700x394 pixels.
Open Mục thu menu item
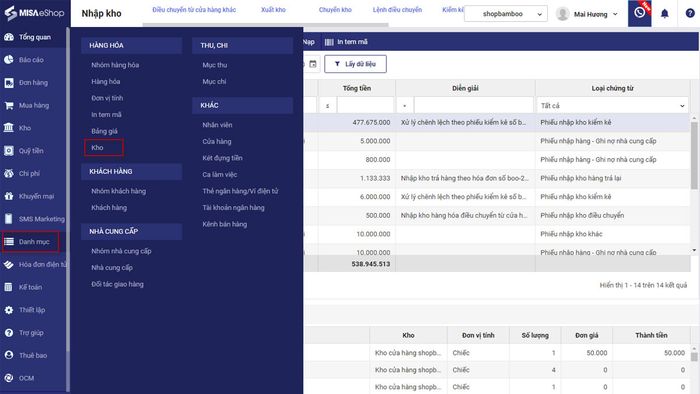click(x=215, y=65)
